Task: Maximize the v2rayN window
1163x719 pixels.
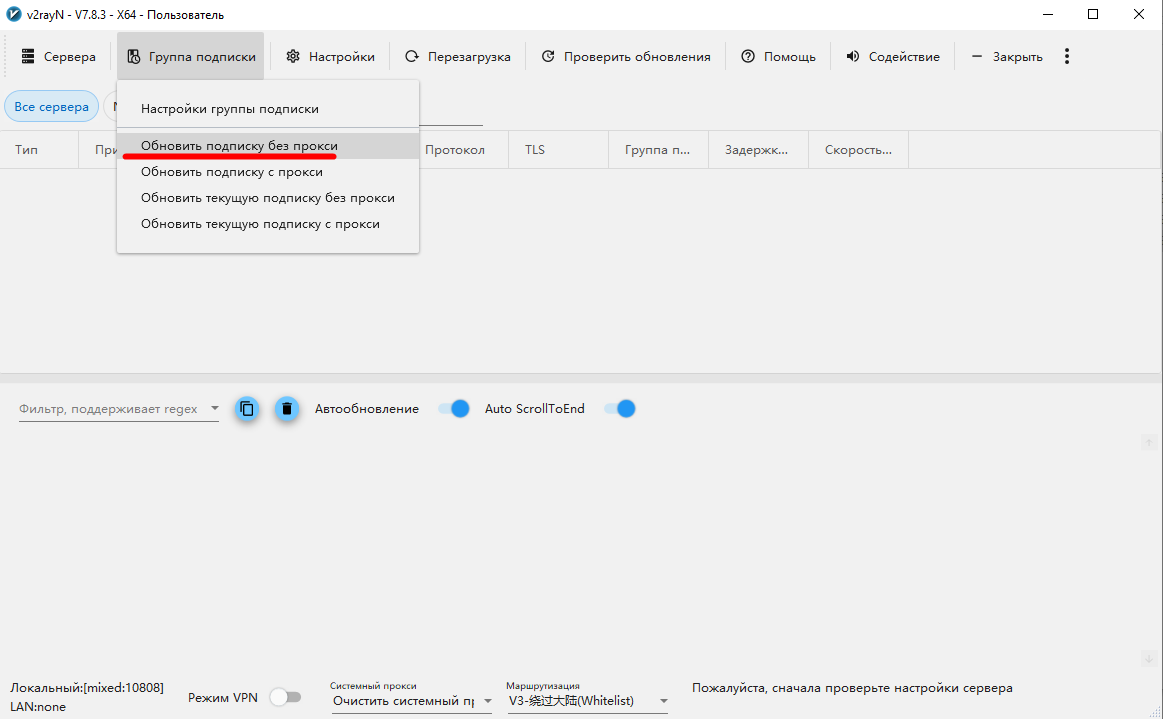Action: click(1093, 15)
